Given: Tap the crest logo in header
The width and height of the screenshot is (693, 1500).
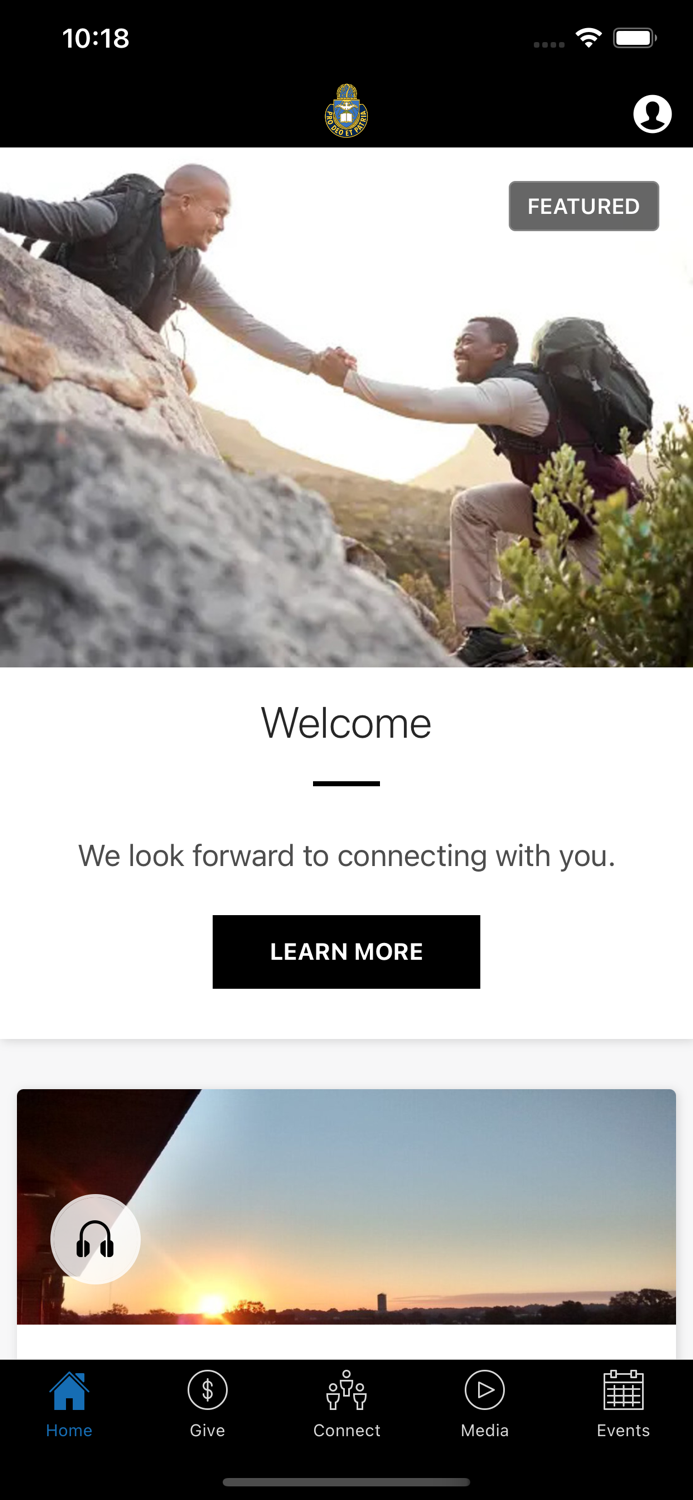Looking at the screenshot, I should pyautogui.click(x=347, y=110).
